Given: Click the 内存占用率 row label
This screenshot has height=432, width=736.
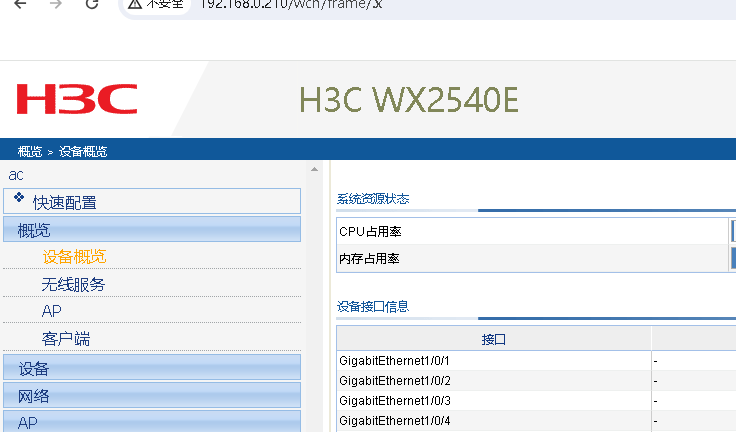Looking at the screenshot, I should (x=369, y=259).
